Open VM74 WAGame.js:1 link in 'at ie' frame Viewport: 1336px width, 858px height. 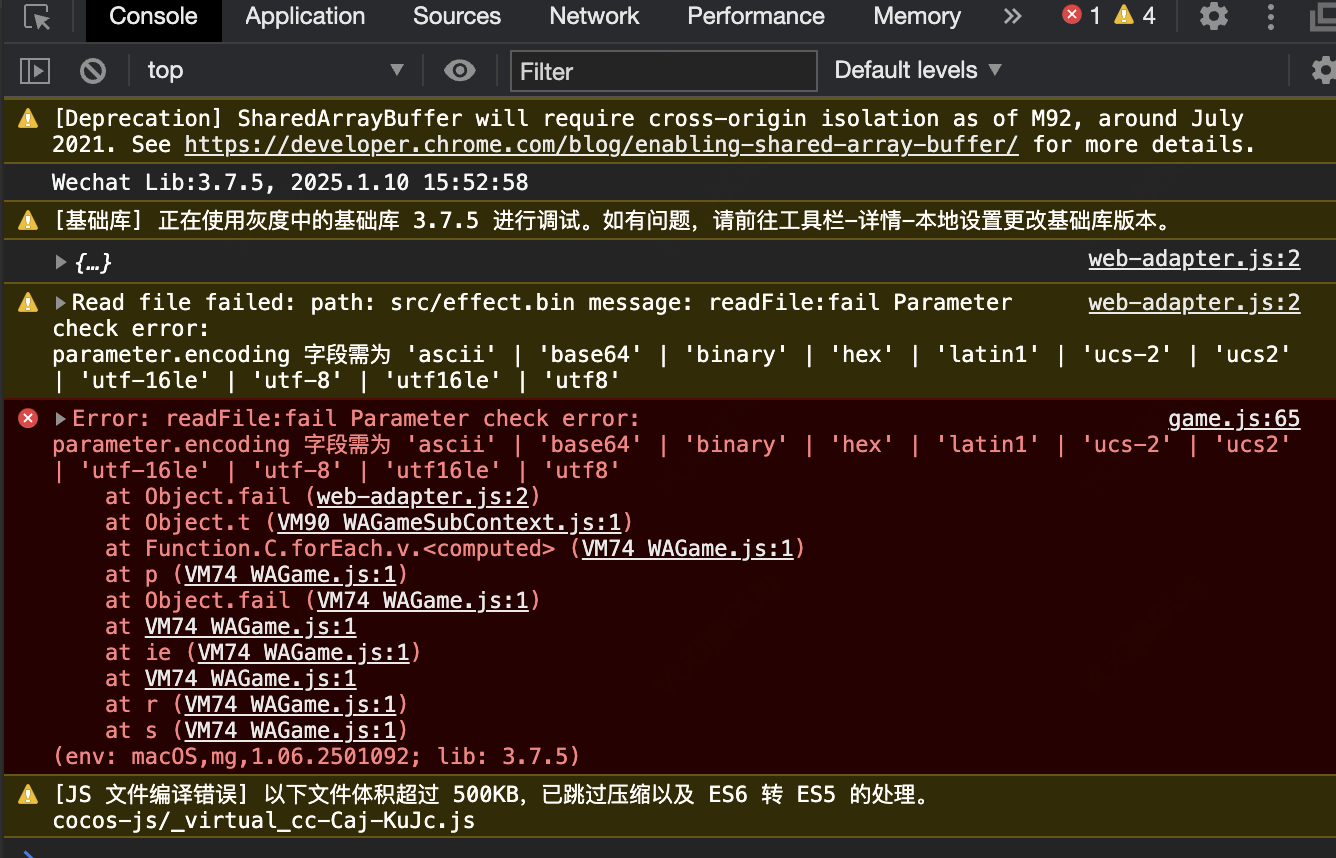[304, 652]
